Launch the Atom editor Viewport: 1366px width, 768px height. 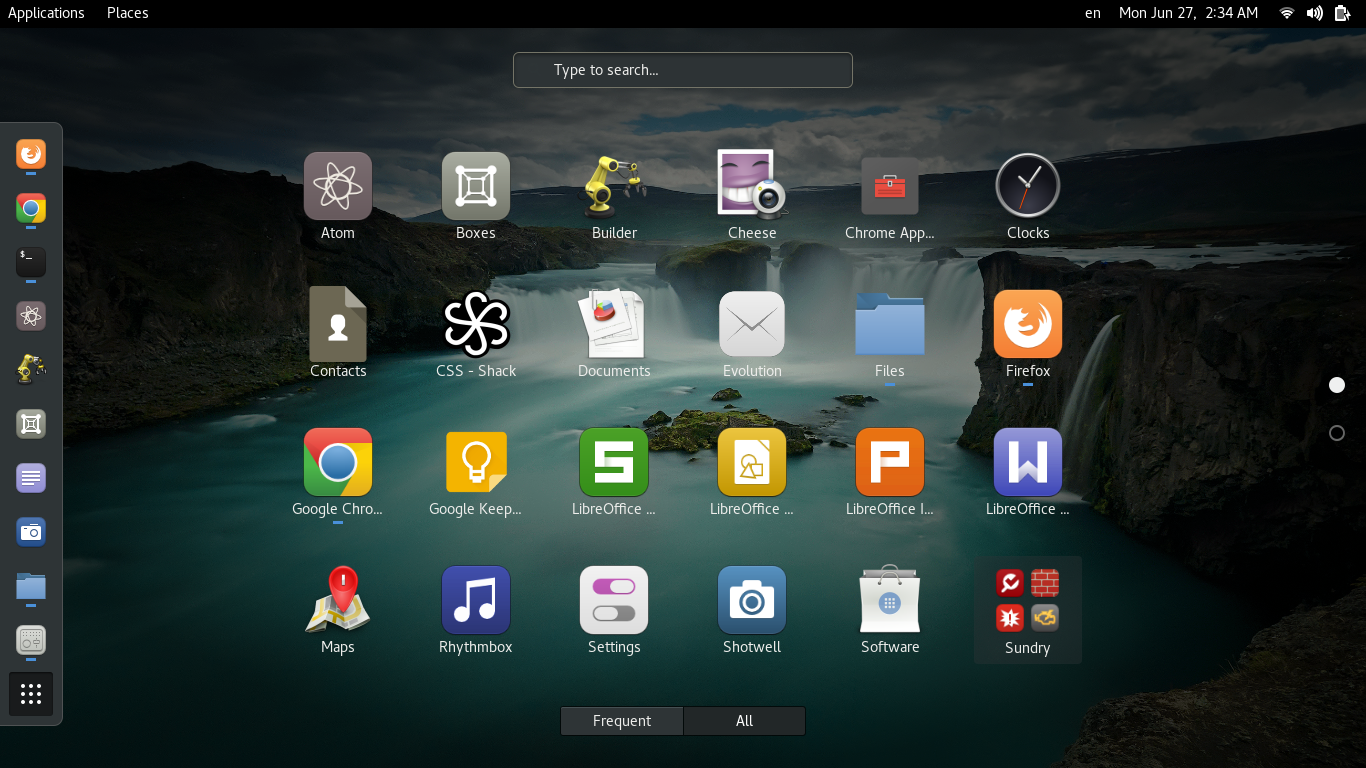click(x=338, y=186)
